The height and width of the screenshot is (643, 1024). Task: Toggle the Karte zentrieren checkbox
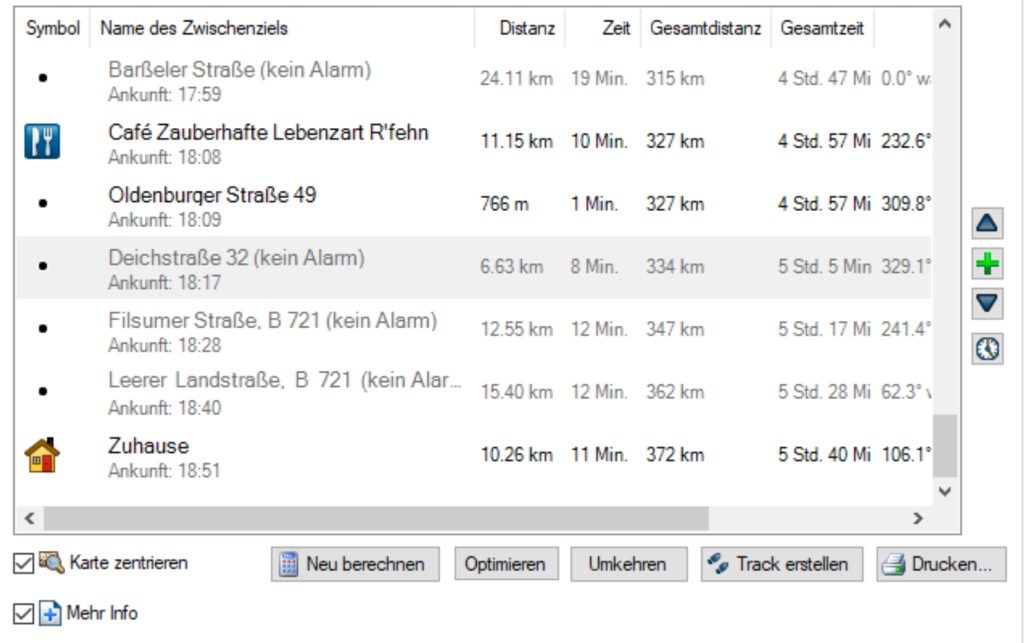[x=23, y=563]
